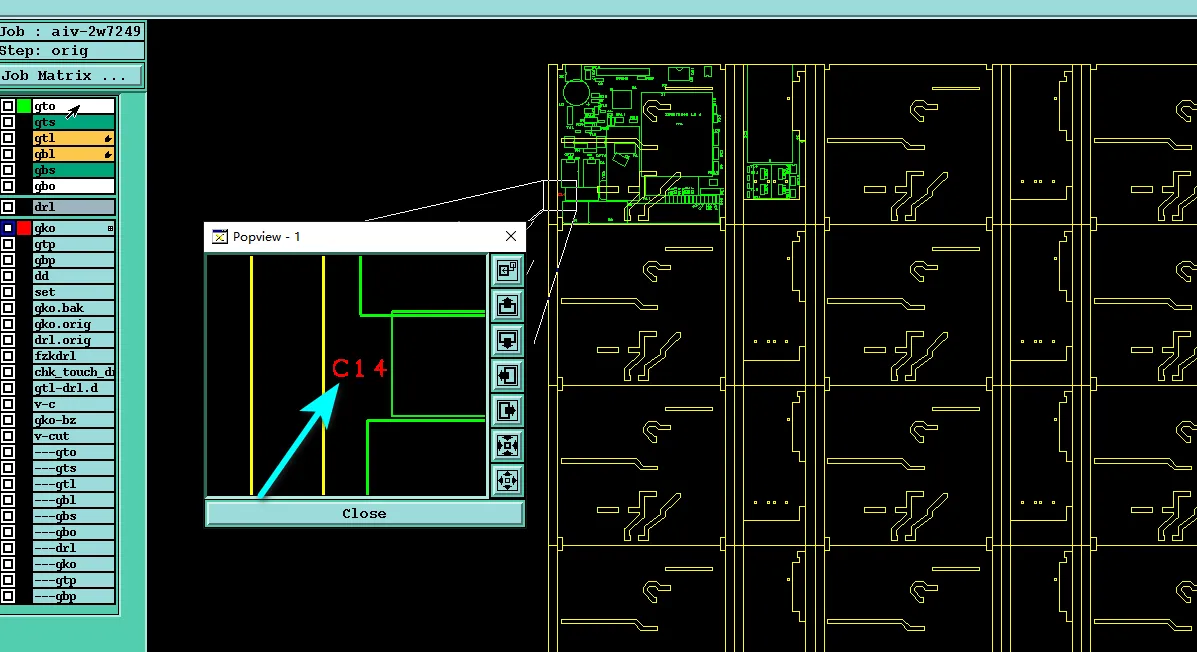The width and height of the screenshot is (1197, 652).
Task: Click the Popview window title icon
Action: [x=220, y=237]
